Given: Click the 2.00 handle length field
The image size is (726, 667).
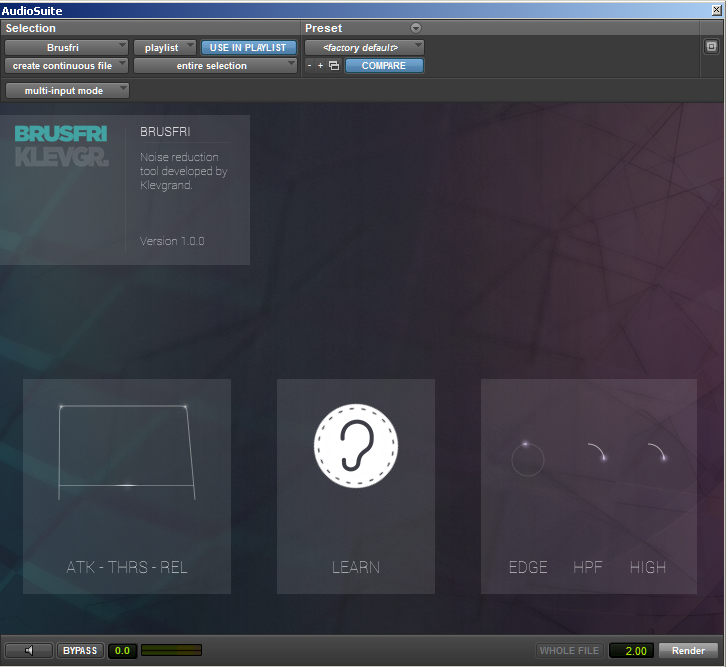Looking at the screenshot, I should 631,651.
